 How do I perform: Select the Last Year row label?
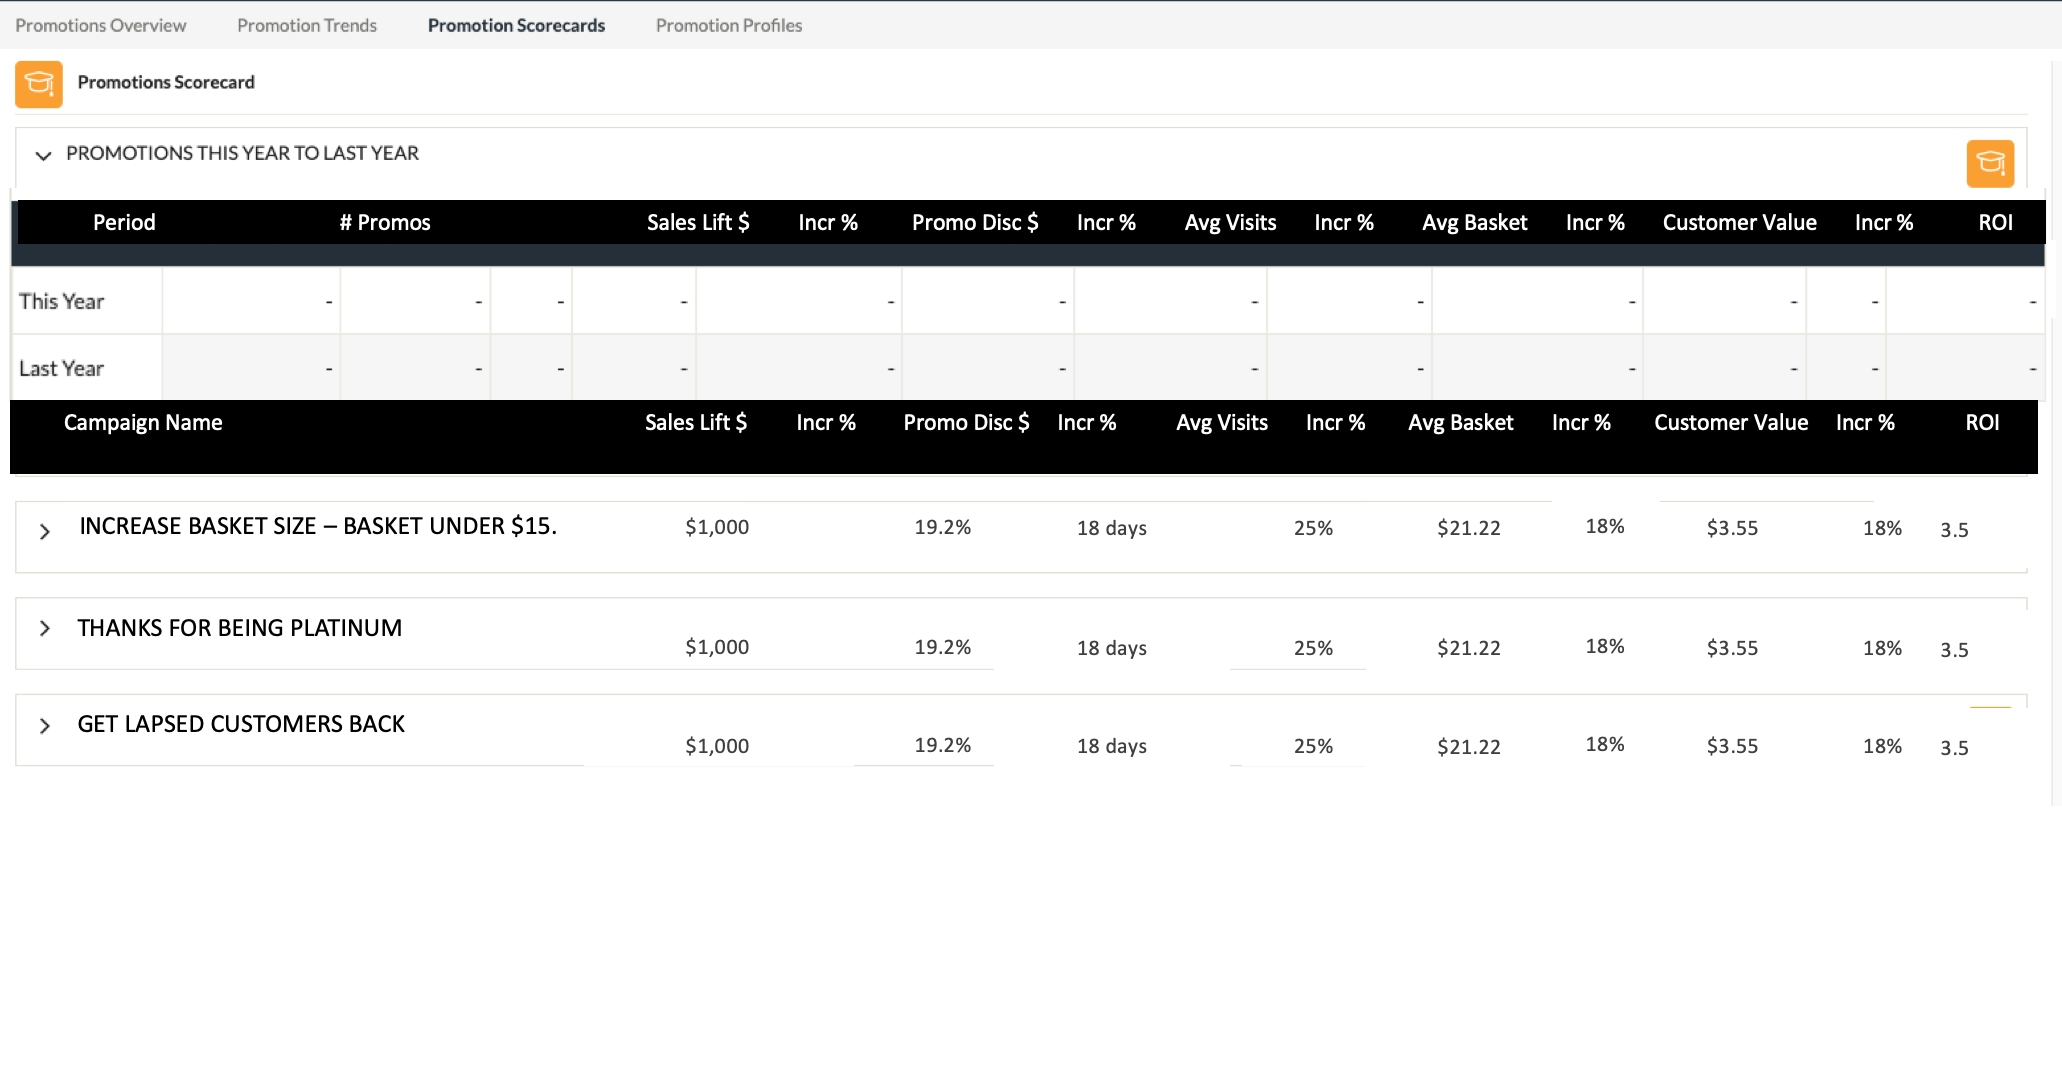point(61,368)
